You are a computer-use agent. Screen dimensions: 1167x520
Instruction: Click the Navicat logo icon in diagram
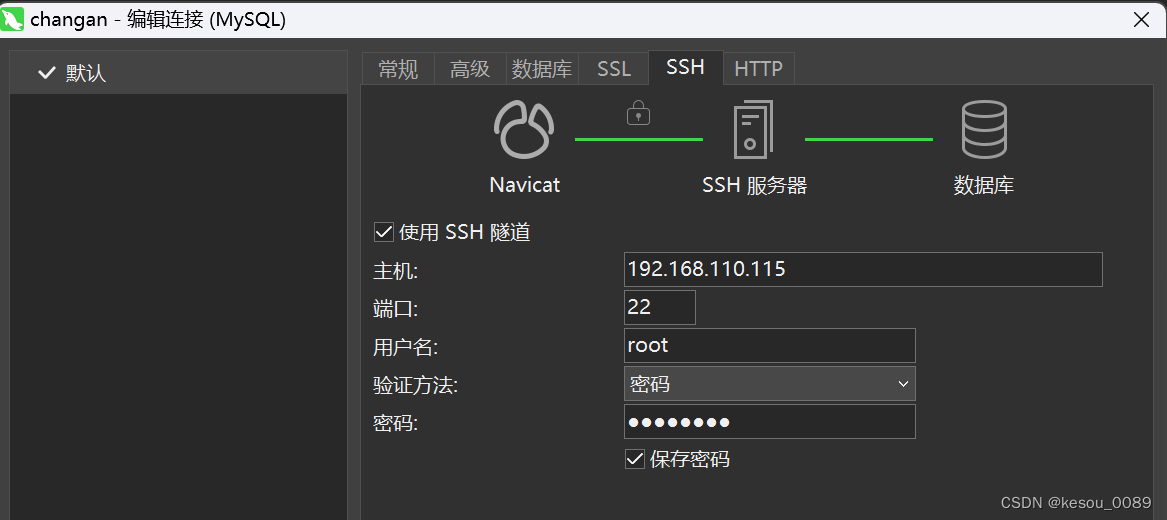point(524,130)
